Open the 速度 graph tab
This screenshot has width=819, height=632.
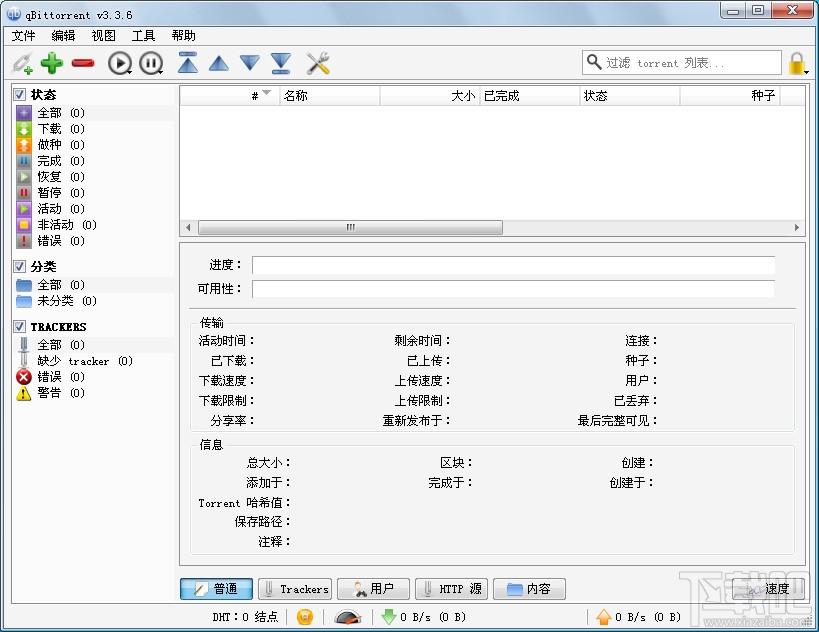[768, 589]
